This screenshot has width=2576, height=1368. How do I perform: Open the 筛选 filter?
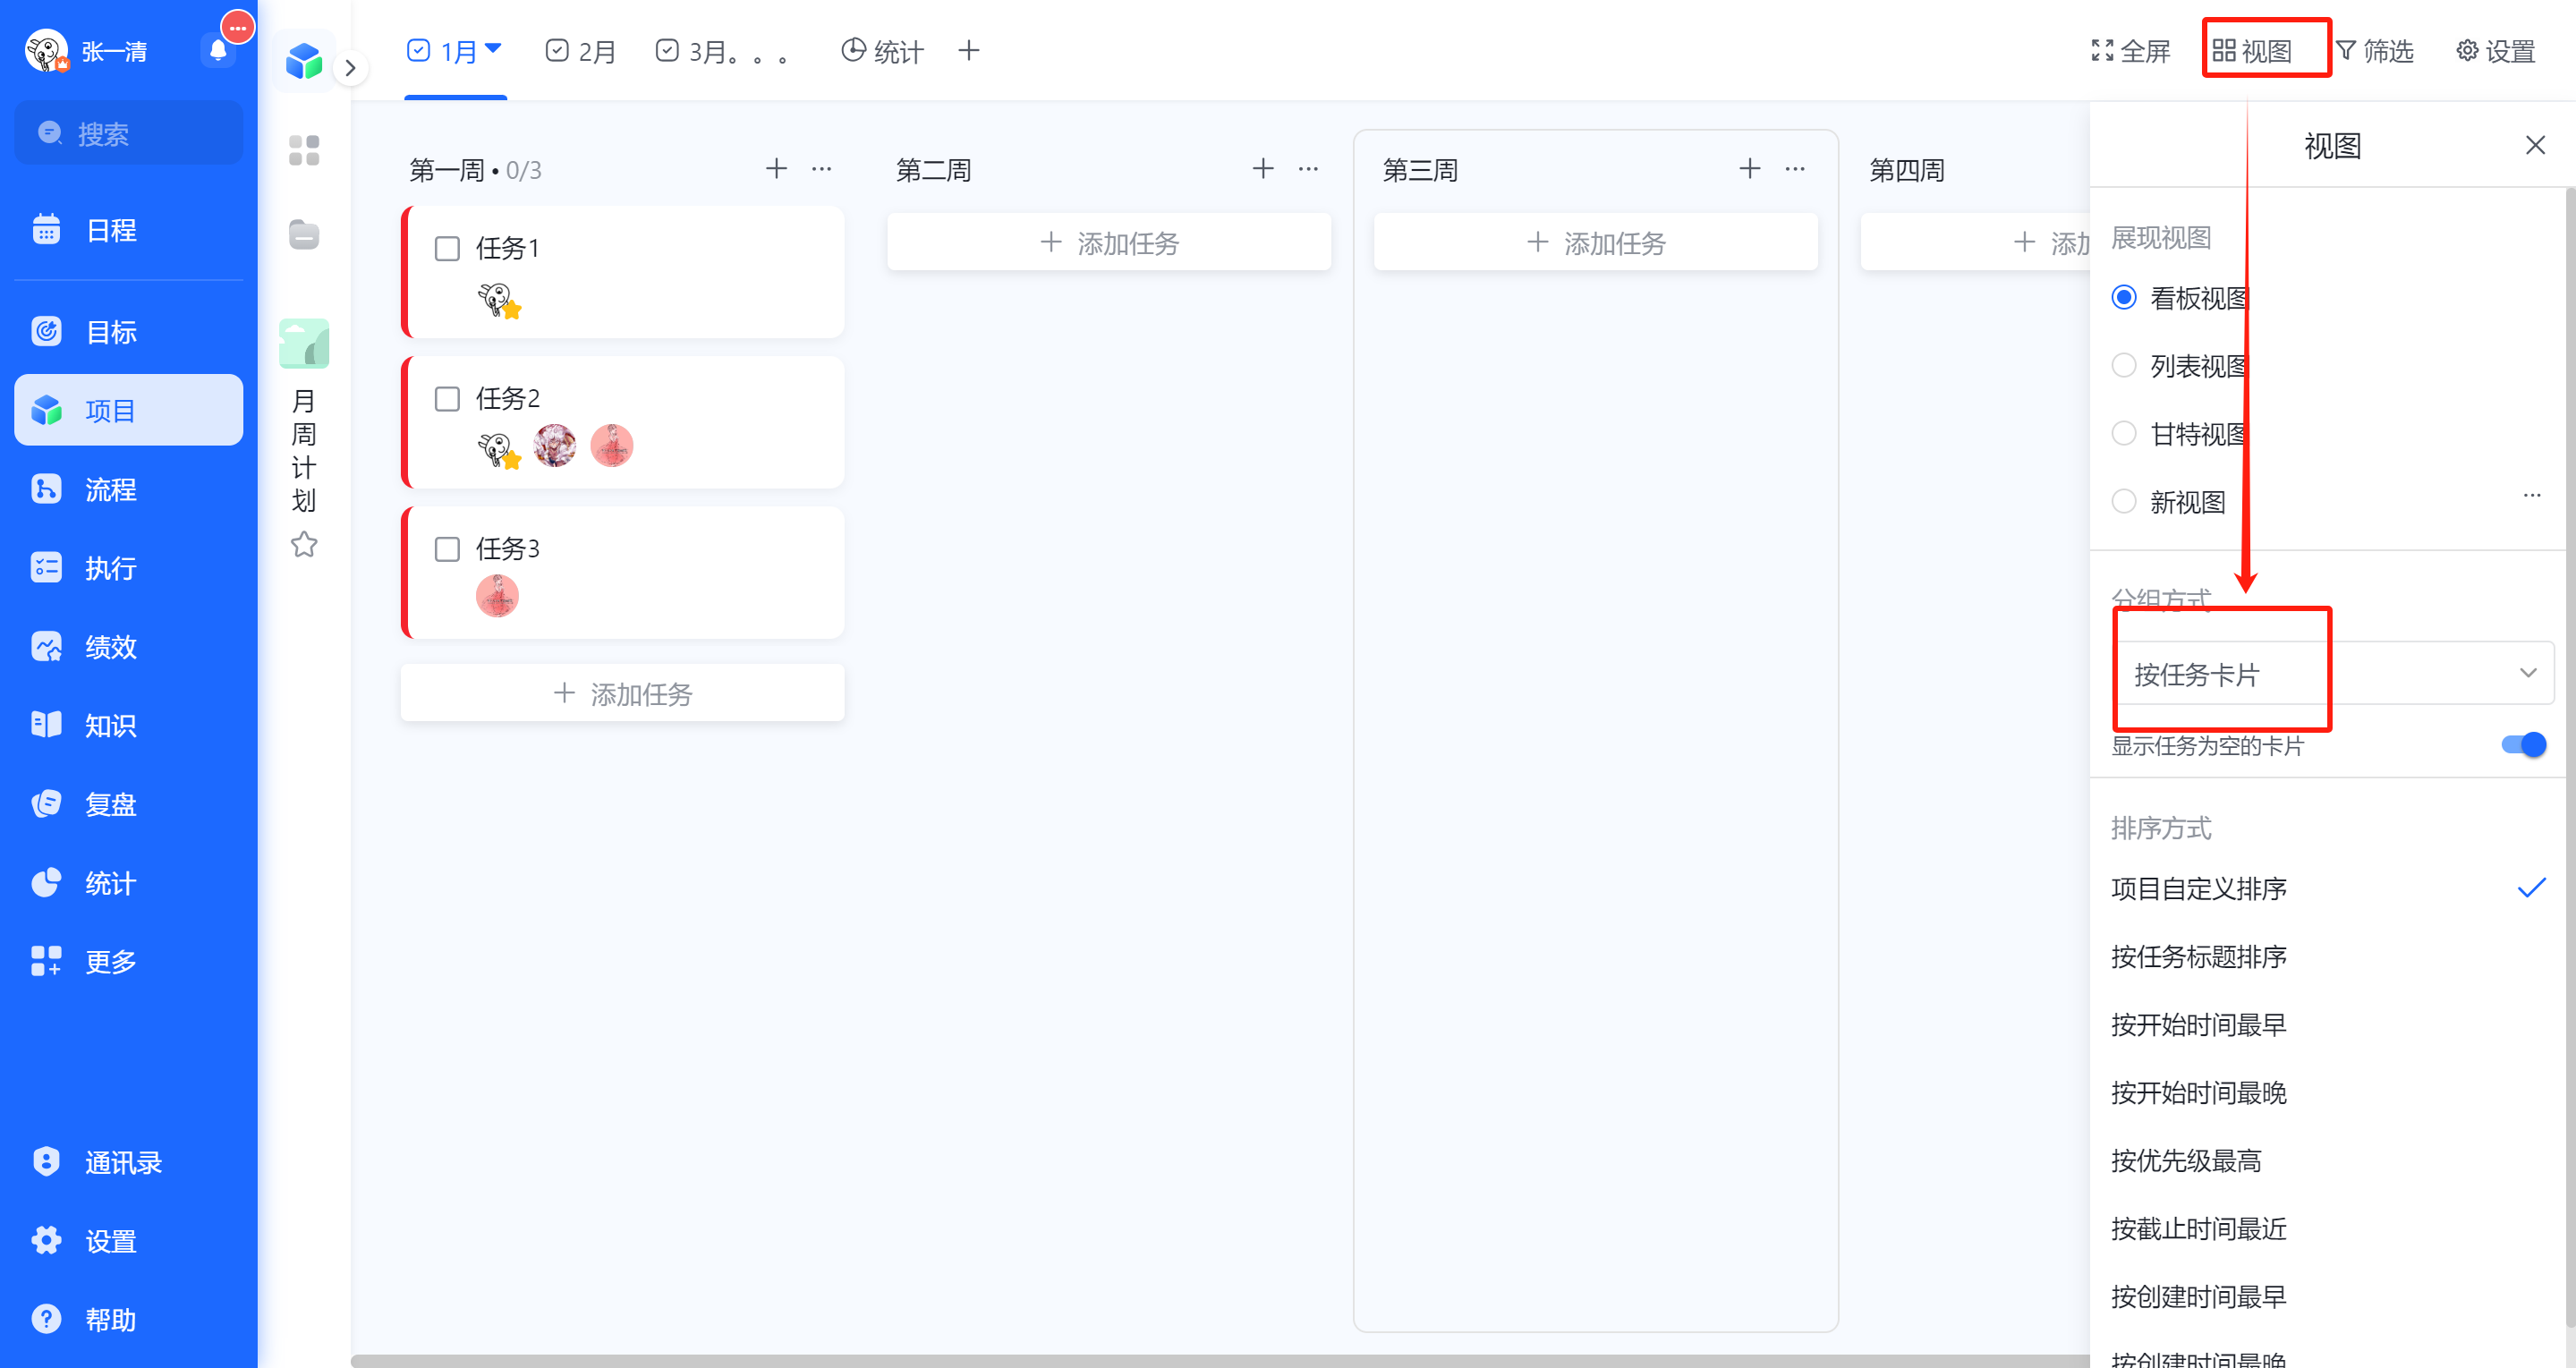pyautogui.click(x=2374, y=50)
